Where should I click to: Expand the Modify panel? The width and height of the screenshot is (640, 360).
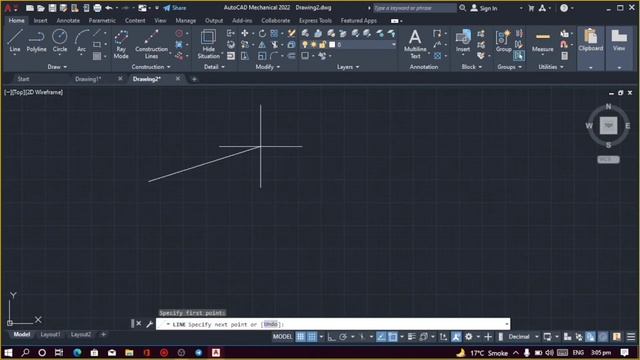pos(268,67)
